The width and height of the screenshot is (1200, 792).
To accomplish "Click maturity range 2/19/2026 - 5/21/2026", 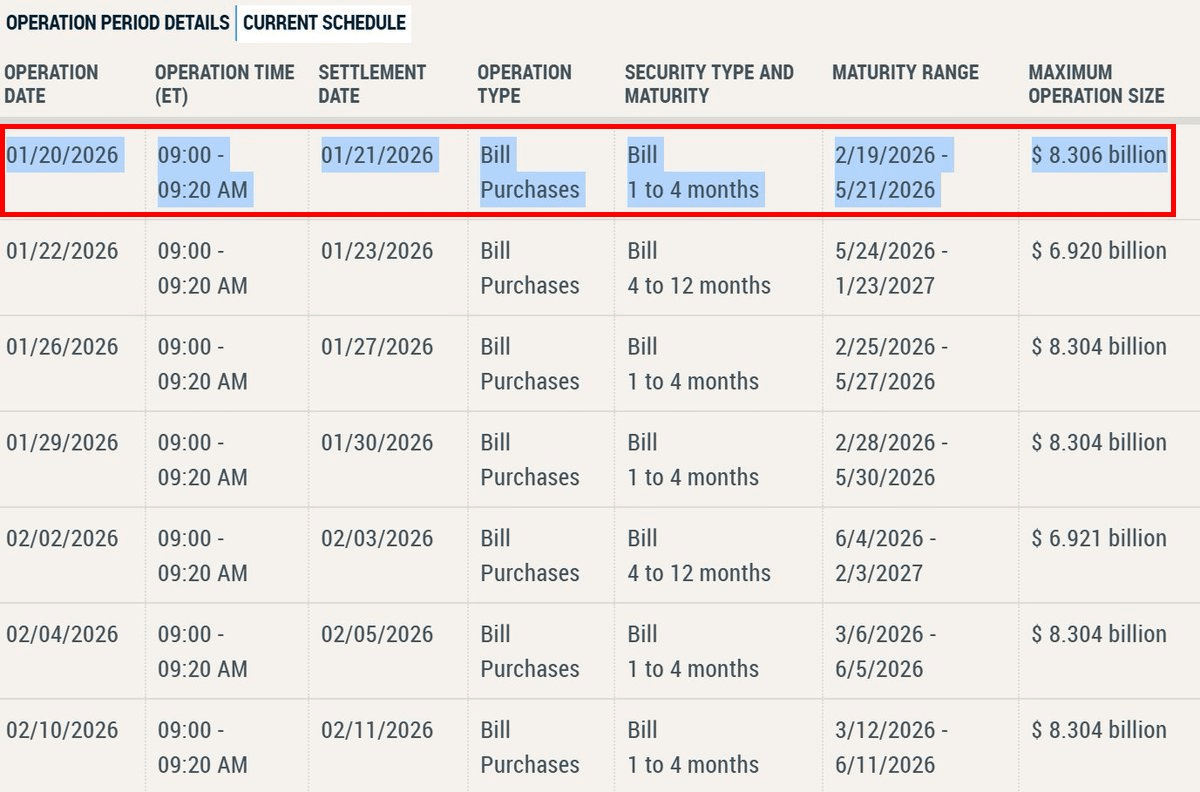I will click(891, 172).
